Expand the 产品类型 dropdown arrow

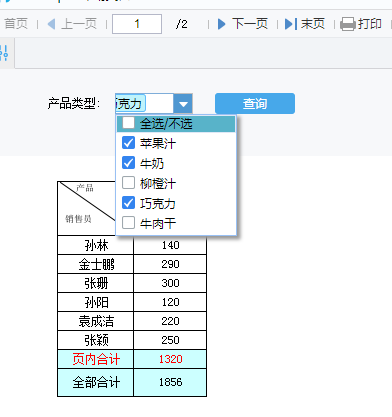(x=183, y=104)
